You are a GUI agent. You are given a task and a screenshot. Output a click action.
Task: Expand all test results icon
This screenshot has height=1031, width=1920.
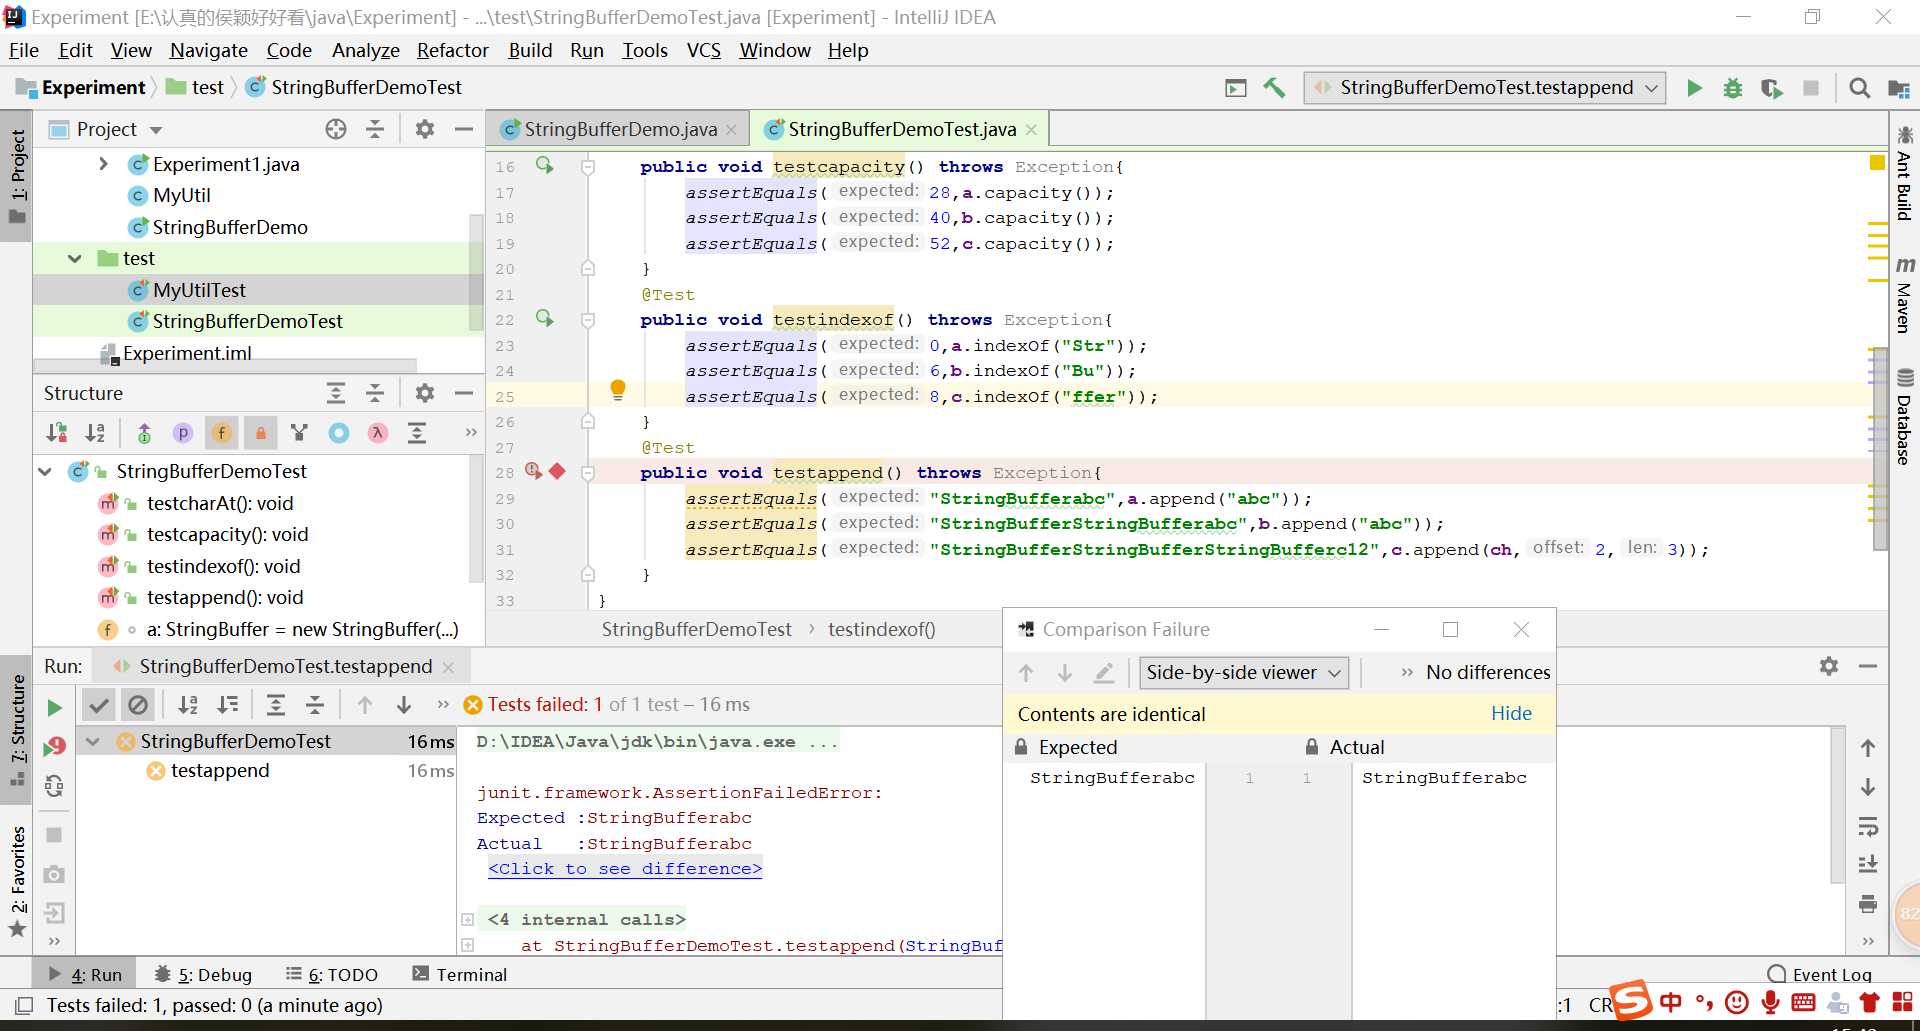(276, 705)
